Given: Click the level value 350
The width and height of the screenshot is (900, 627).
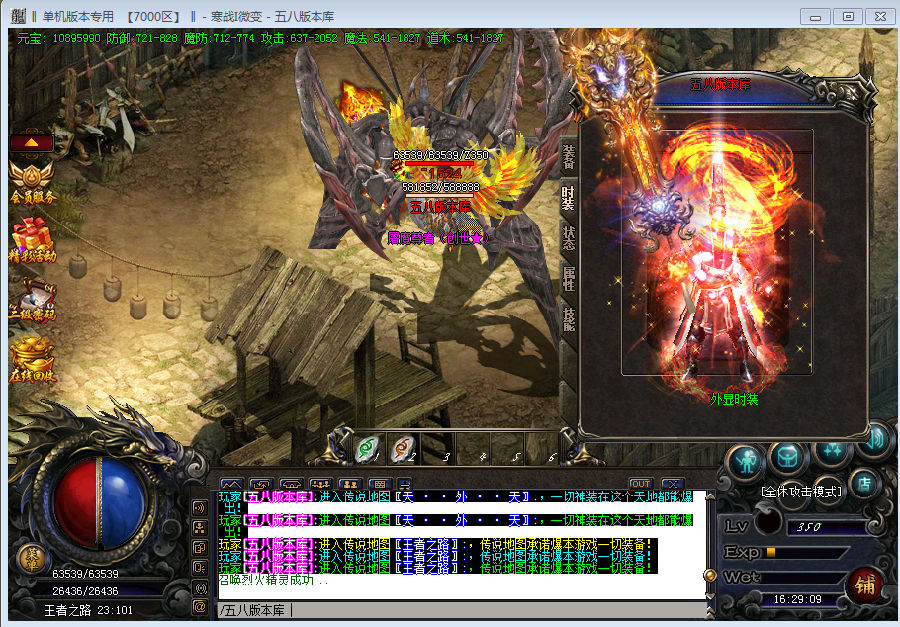Looking at the screenshot, I should coord(808,527).
